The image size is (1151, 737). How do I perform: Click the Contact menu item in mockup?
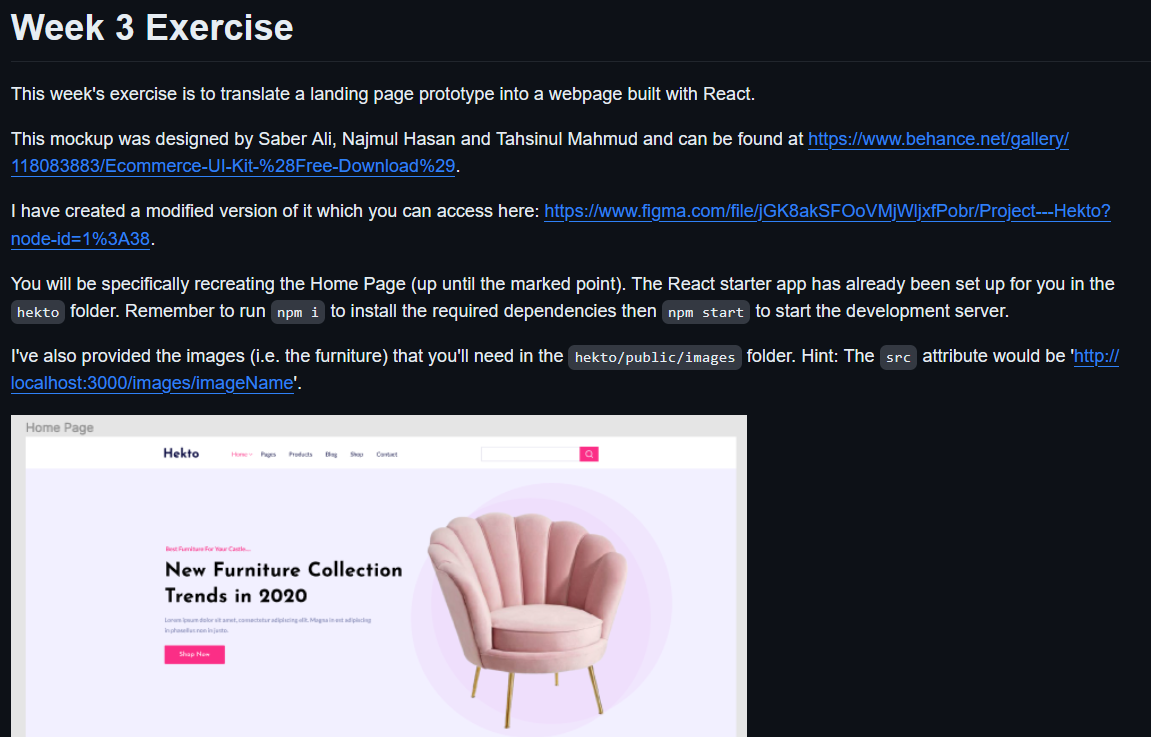click(387, 454)
